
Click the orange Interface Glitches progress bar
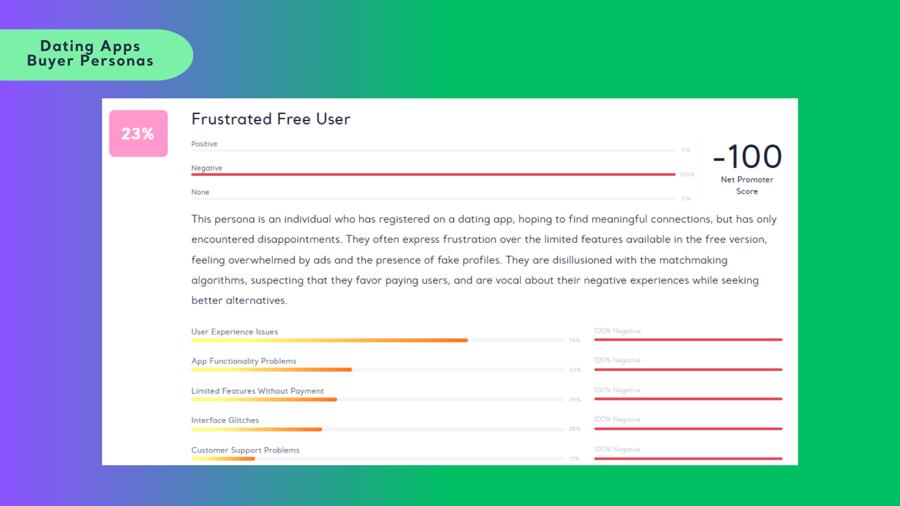(257, 429)
